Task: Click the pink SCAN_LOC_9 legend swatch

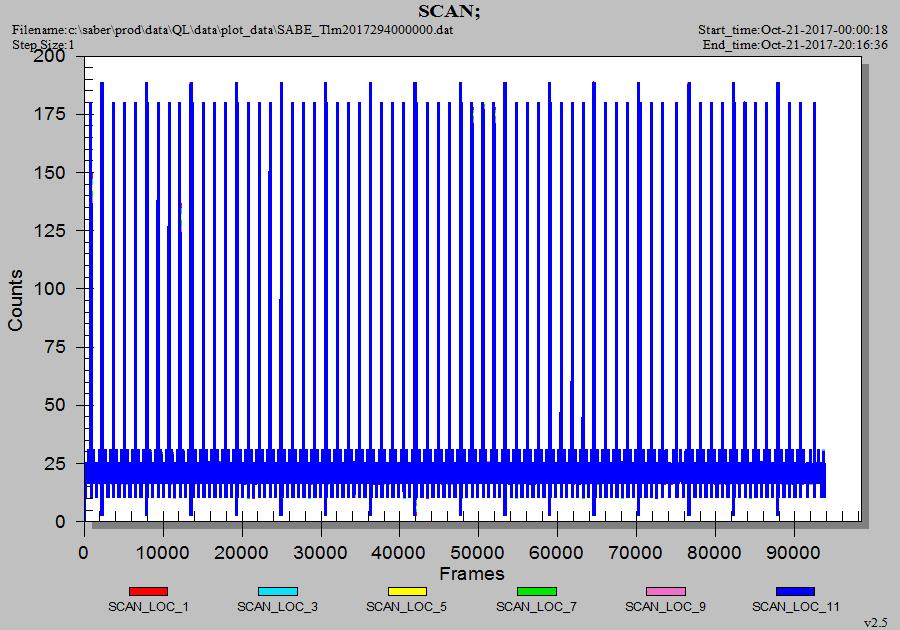Action: tap(666, 592)
